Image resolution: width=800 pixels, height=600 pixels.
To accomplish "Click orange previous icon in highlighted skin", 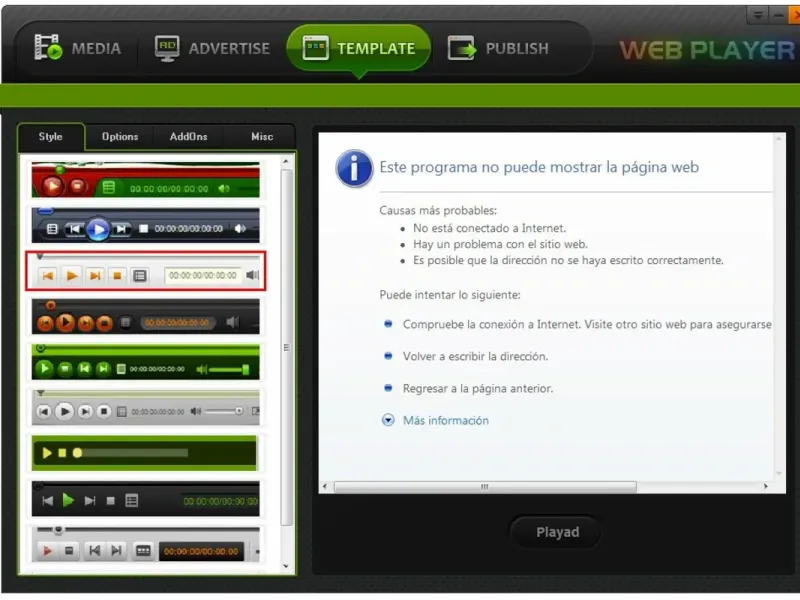I will [x=48, y=276].
